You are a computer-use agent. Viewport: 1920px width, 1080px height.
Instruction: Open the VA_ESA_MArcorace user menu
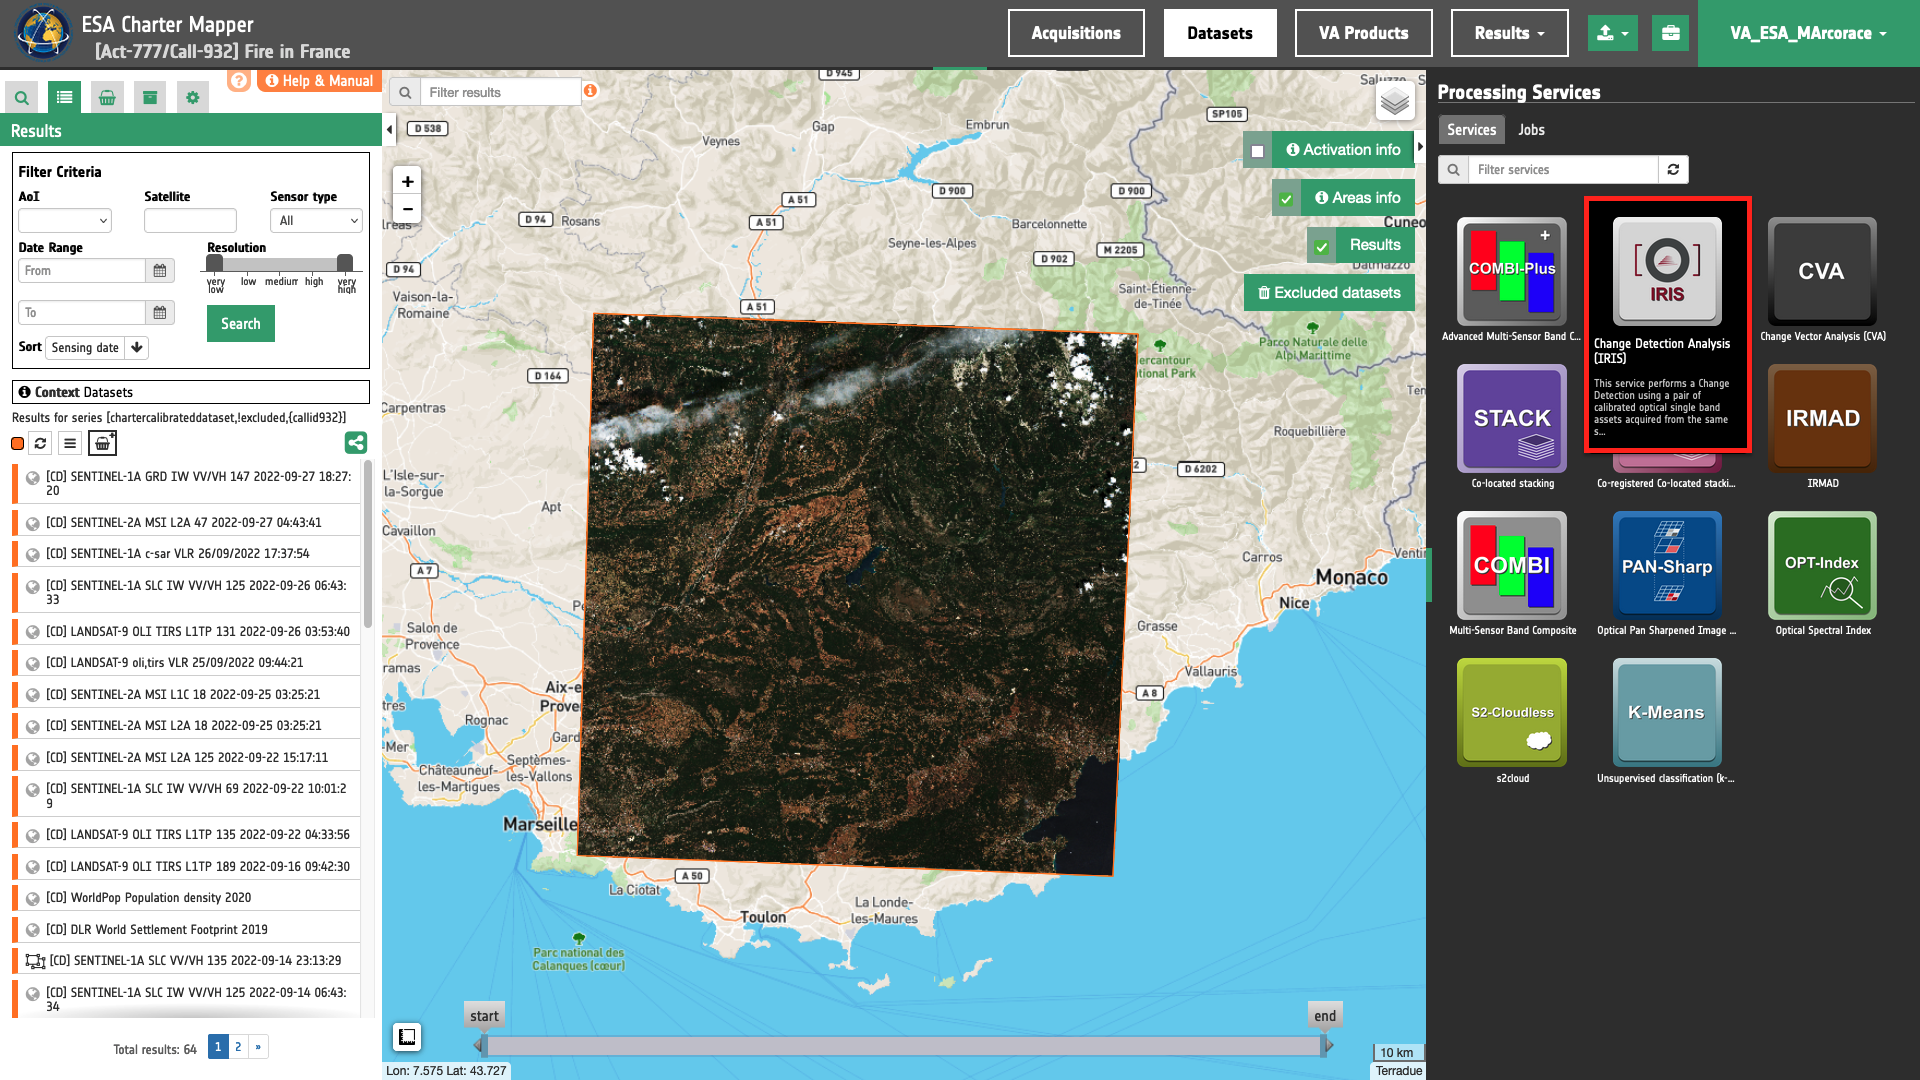pyautogui.click(x=1808, y=33)
